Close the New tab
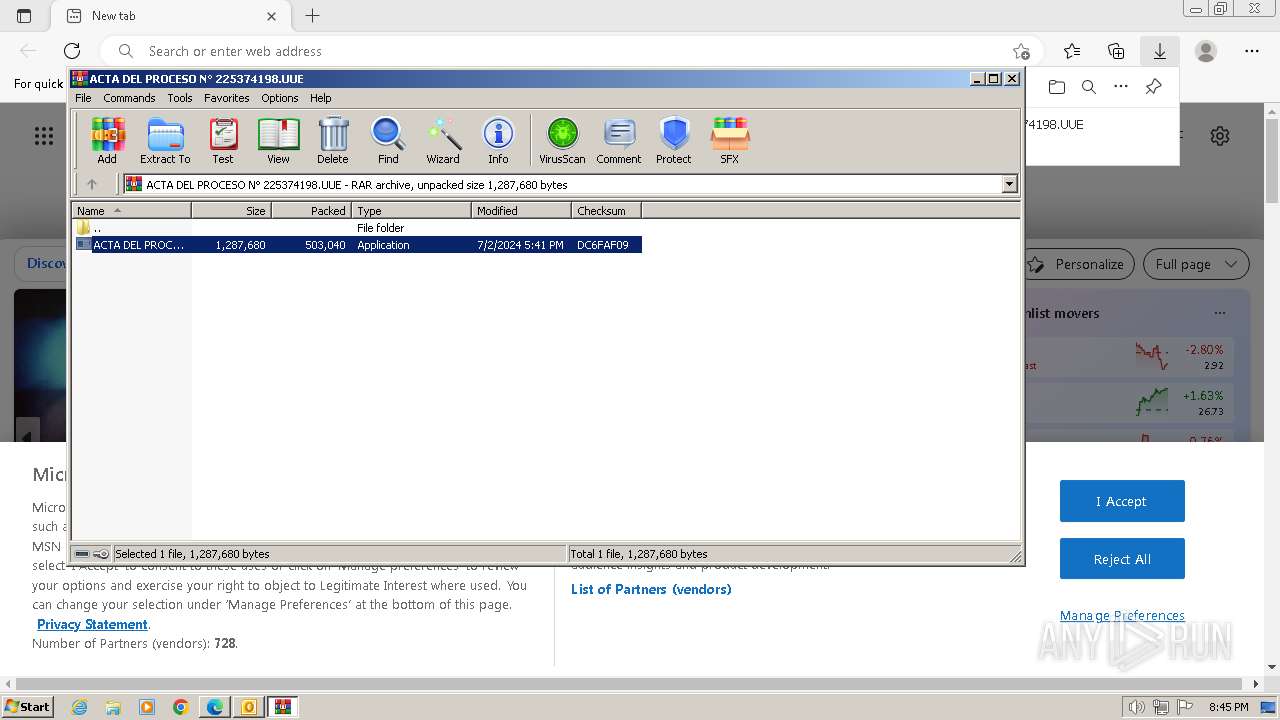Viewport: 1280px width, 720px height. tap(272, 16)
